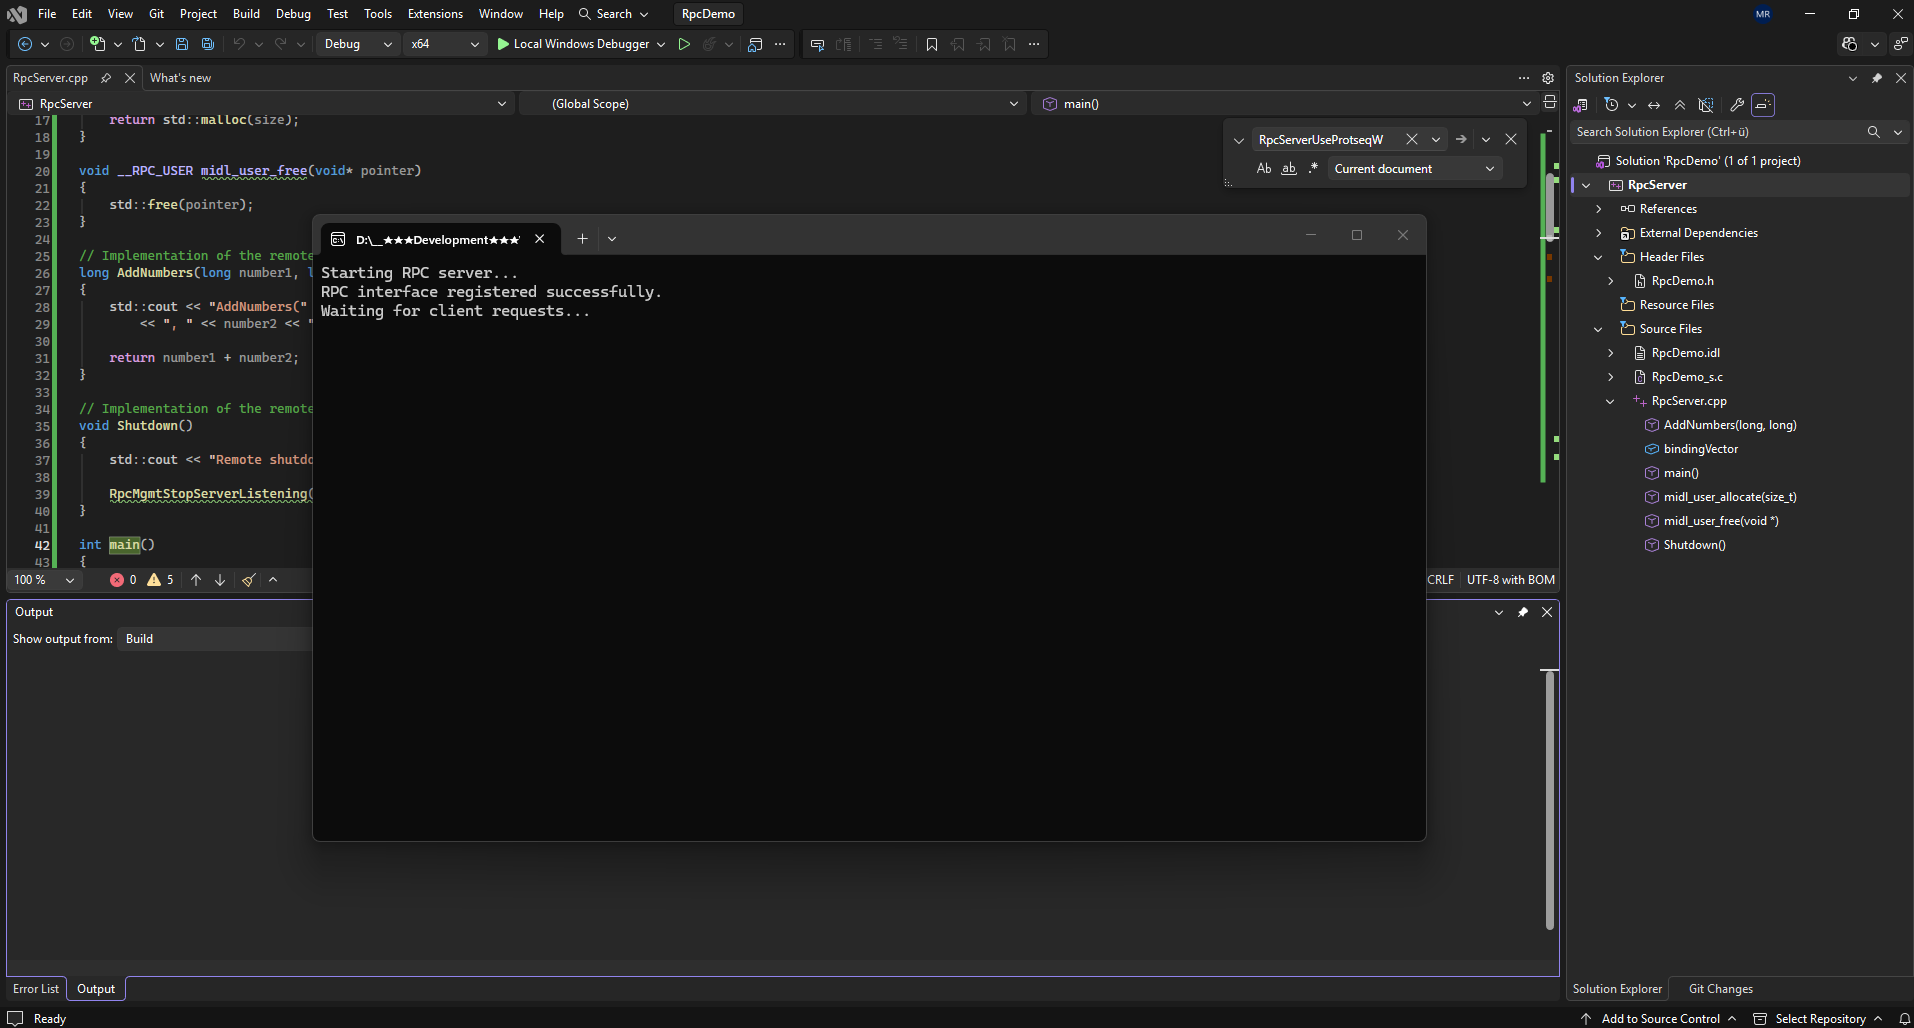Click Select Repository in status bar
The width and height of the screenshot is (1914, 1028).
pos(1820,1019)
